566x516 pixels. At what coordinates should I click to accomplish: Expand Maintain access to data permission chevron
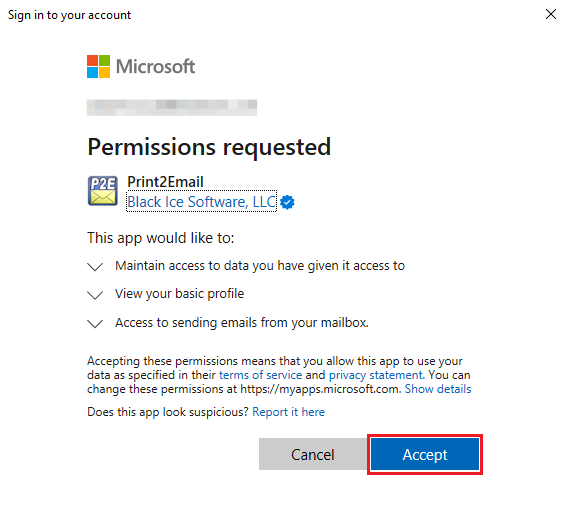pos(95,266)
